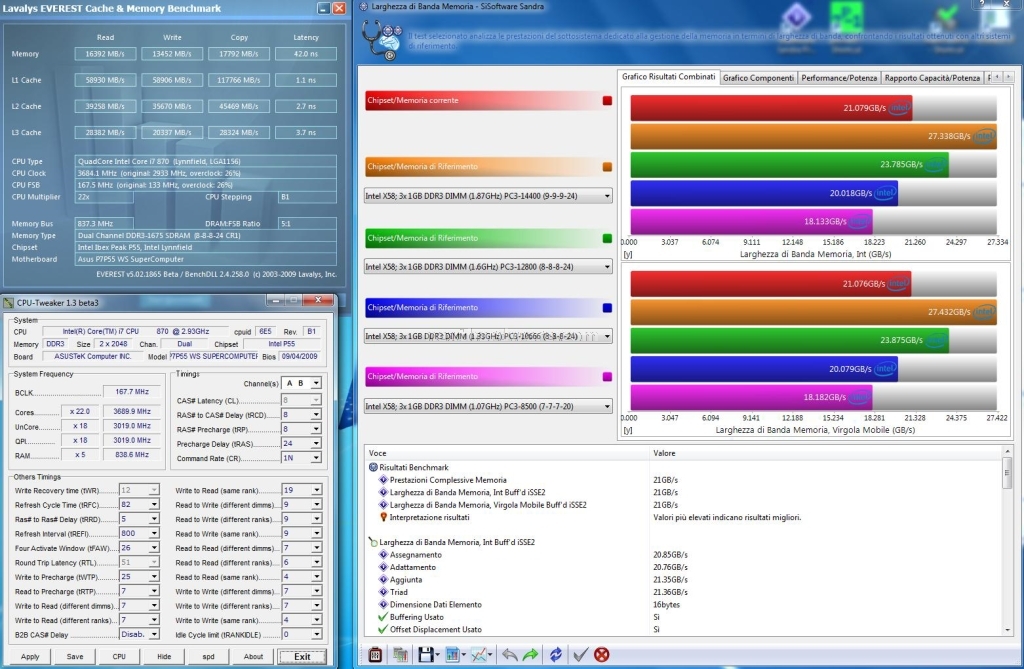Click the diamond icon beside Assegnamento
Screen dimensions: 1024x669
[383, 555]
